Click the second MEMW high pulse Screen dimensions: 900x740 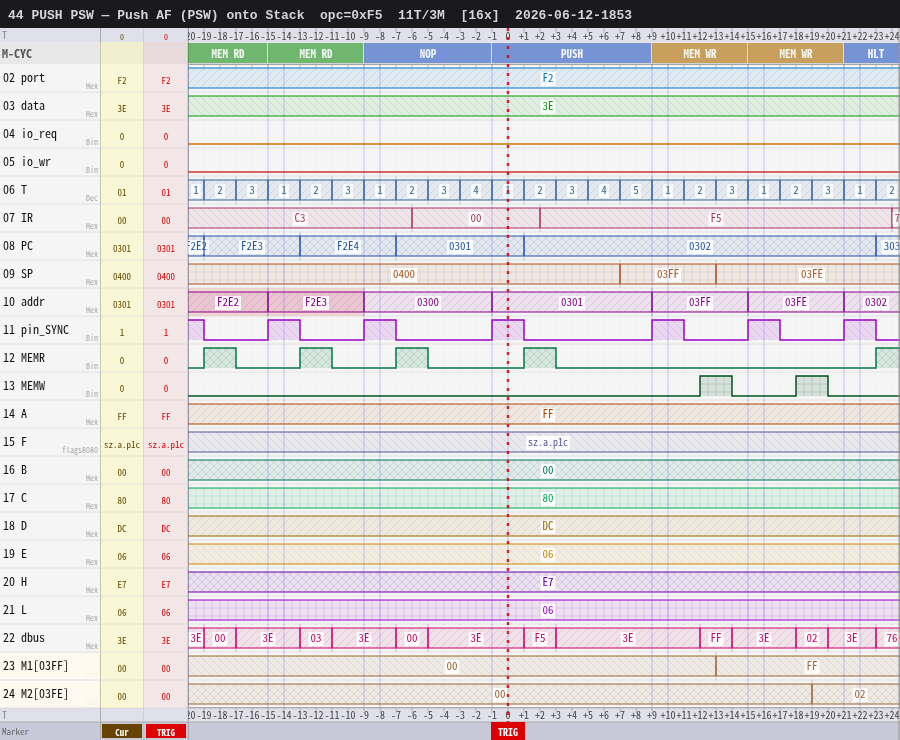[x=812, y=386]
